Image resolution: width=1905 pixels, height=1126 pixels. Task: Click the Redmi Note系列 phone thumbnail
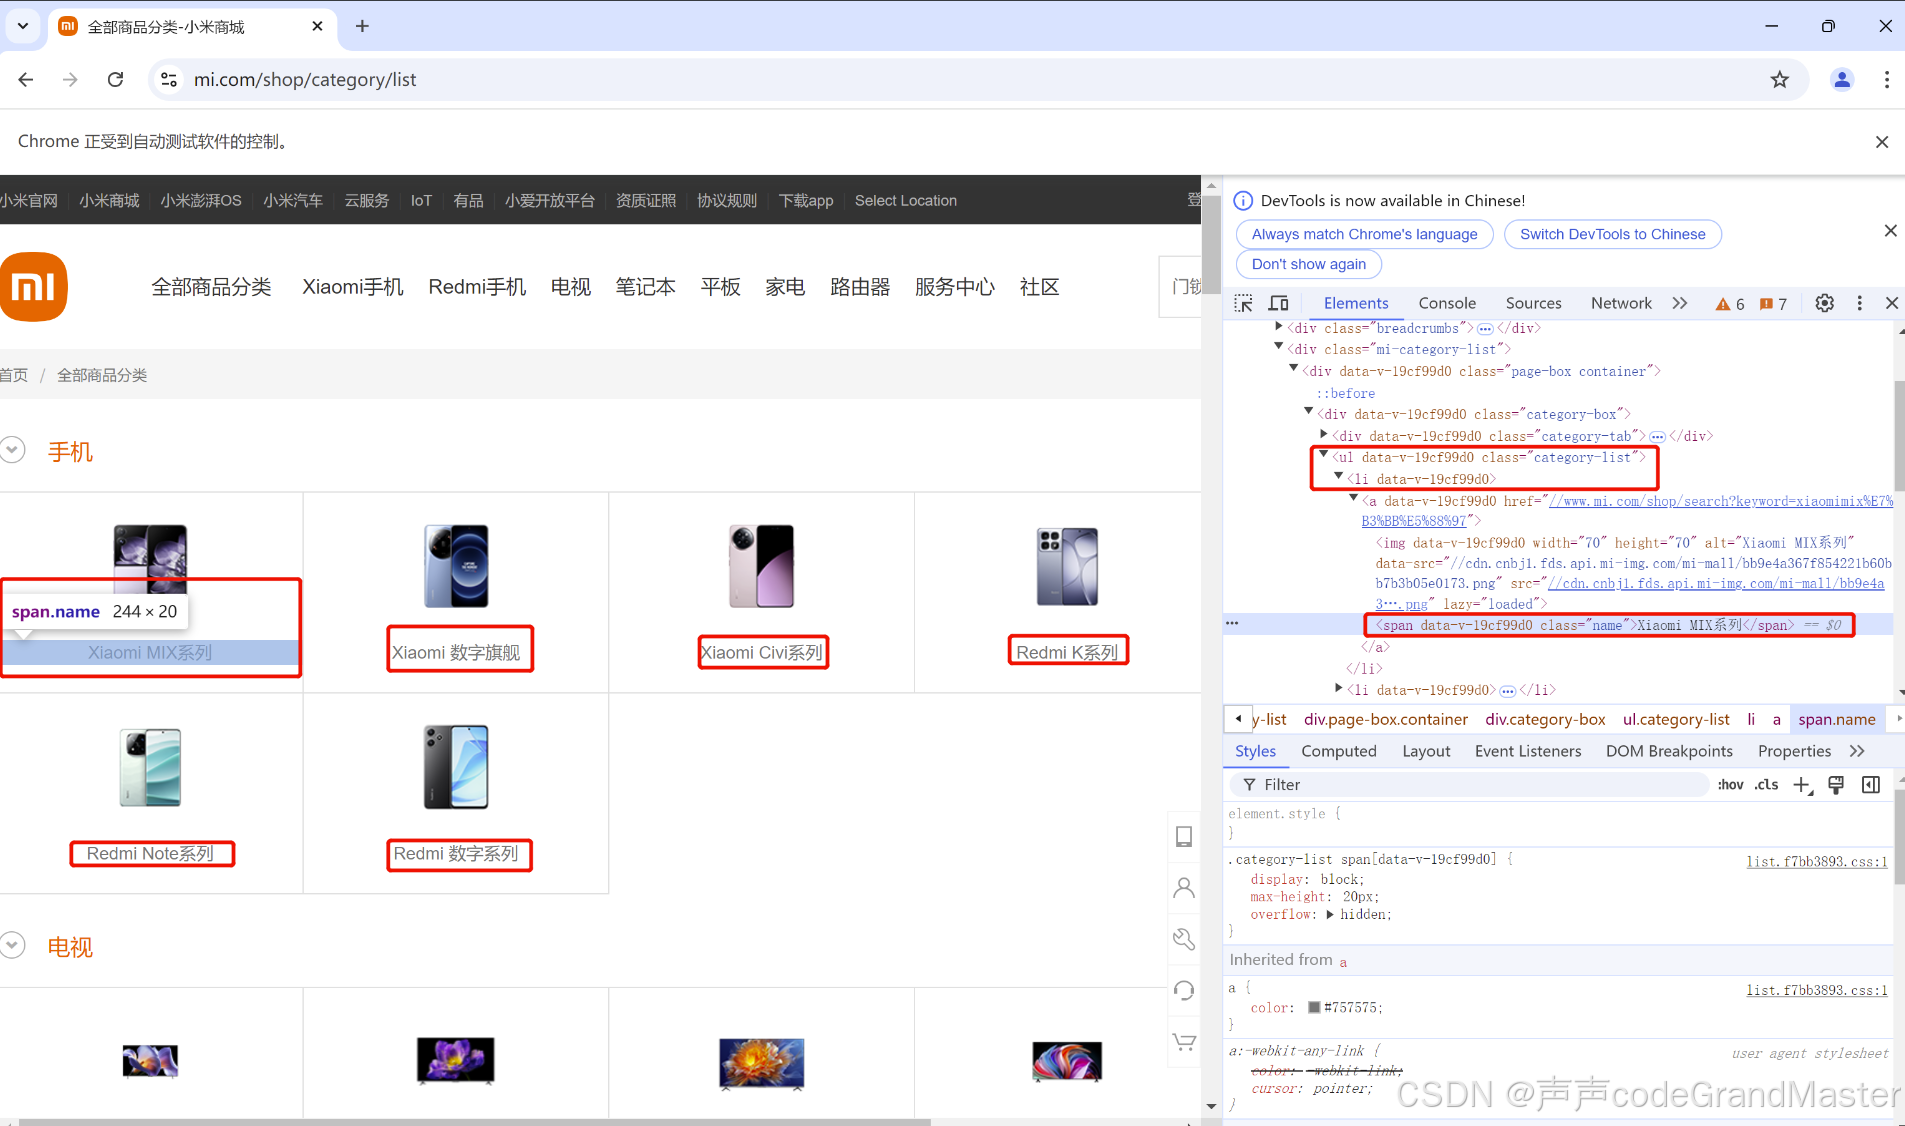pyautogui.click(x=150, y=767)
